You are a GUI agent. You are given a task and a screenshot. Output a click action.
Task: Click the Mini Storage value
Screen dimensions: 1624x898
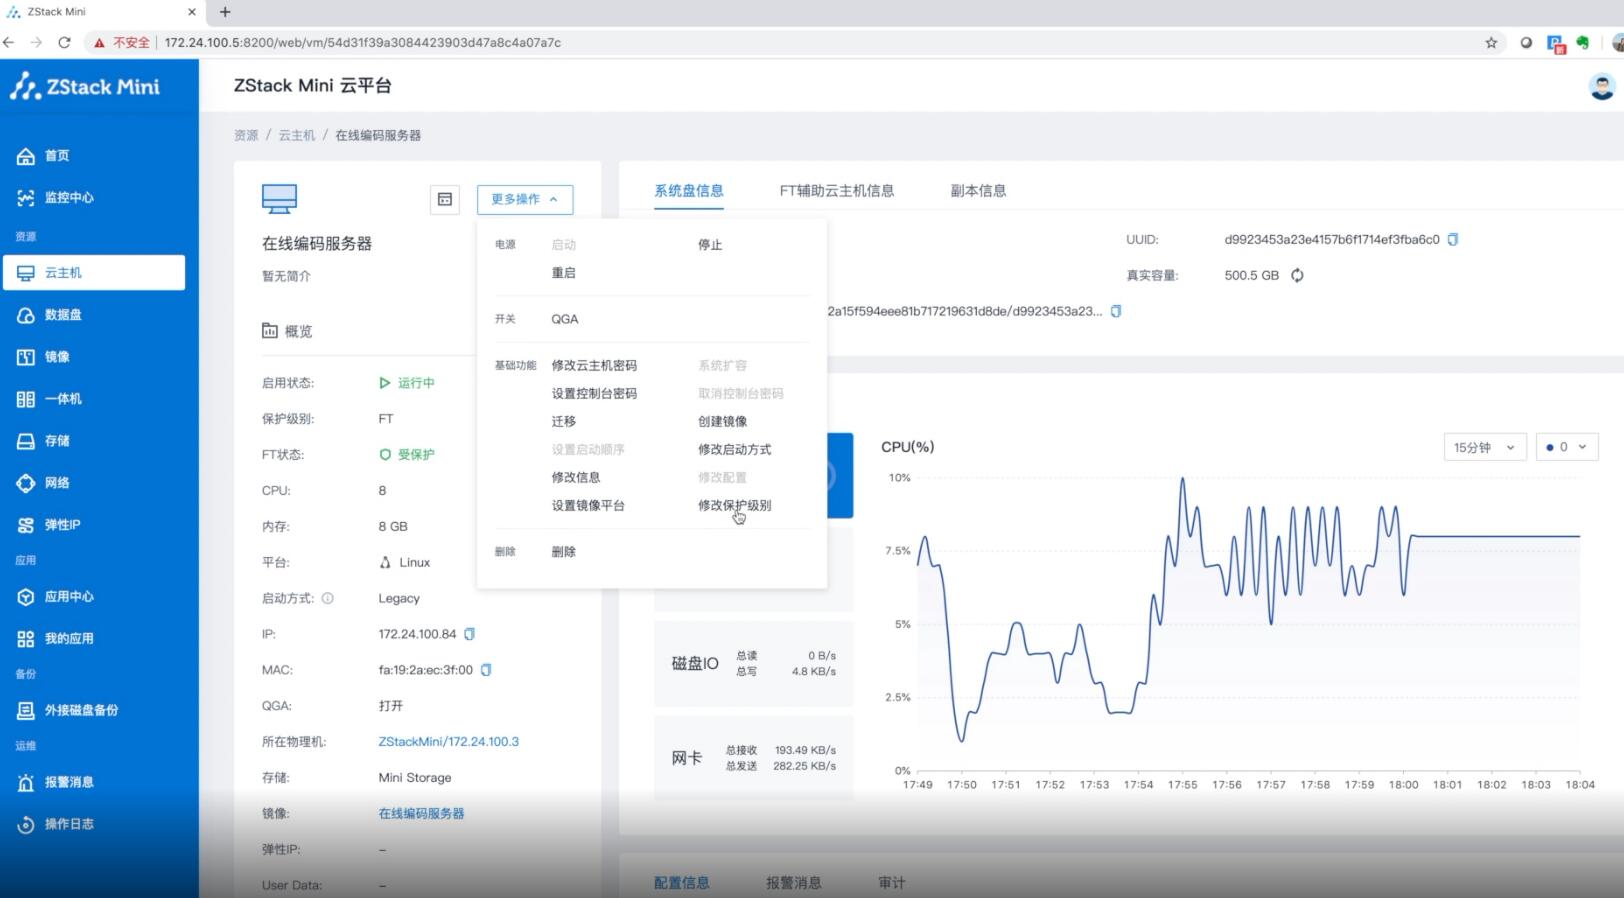[x=415, y=778]
